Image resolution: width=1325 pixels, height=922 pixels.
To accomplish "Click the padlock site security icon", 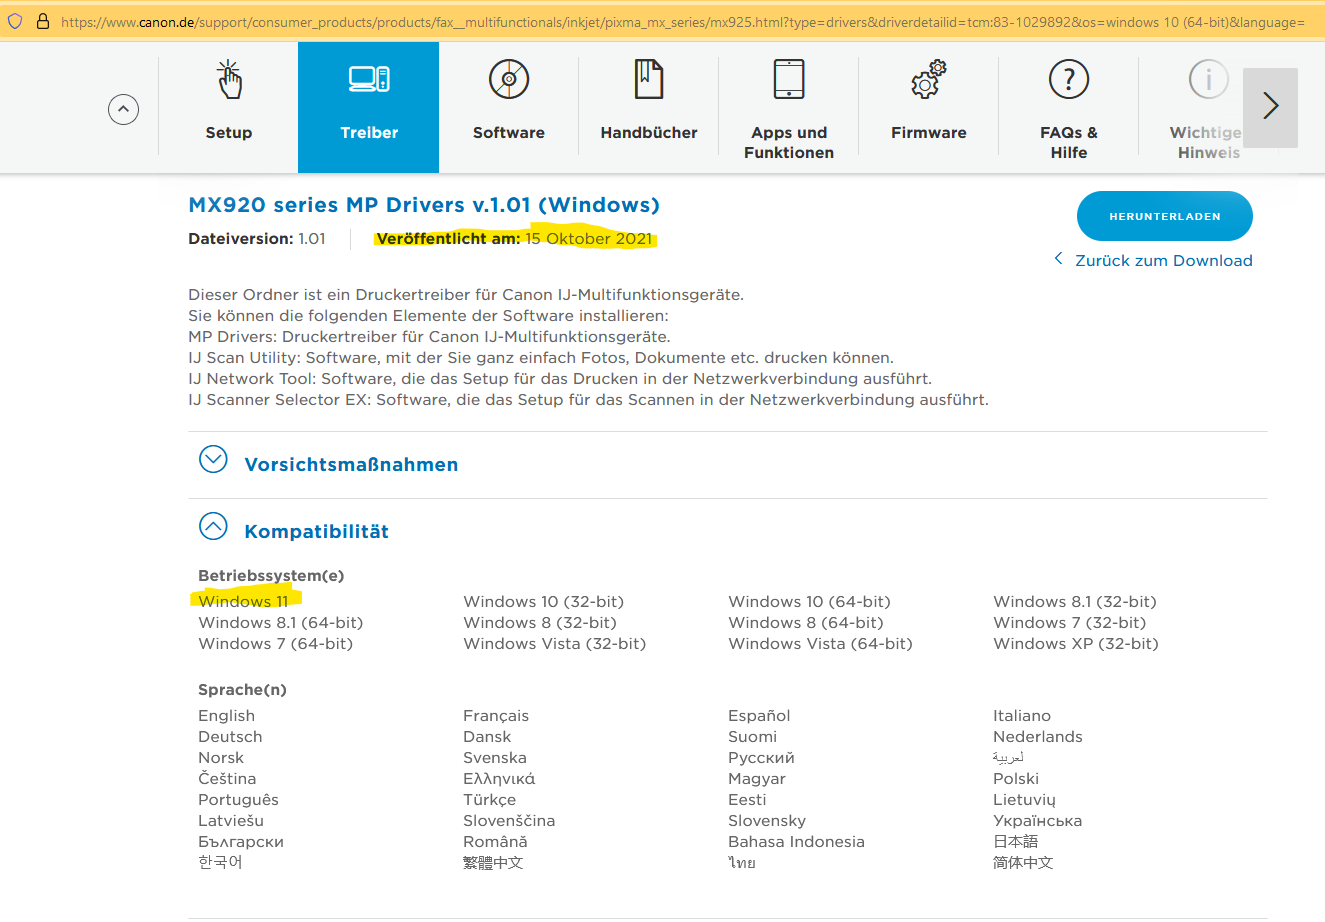I will tap(43, 21).
